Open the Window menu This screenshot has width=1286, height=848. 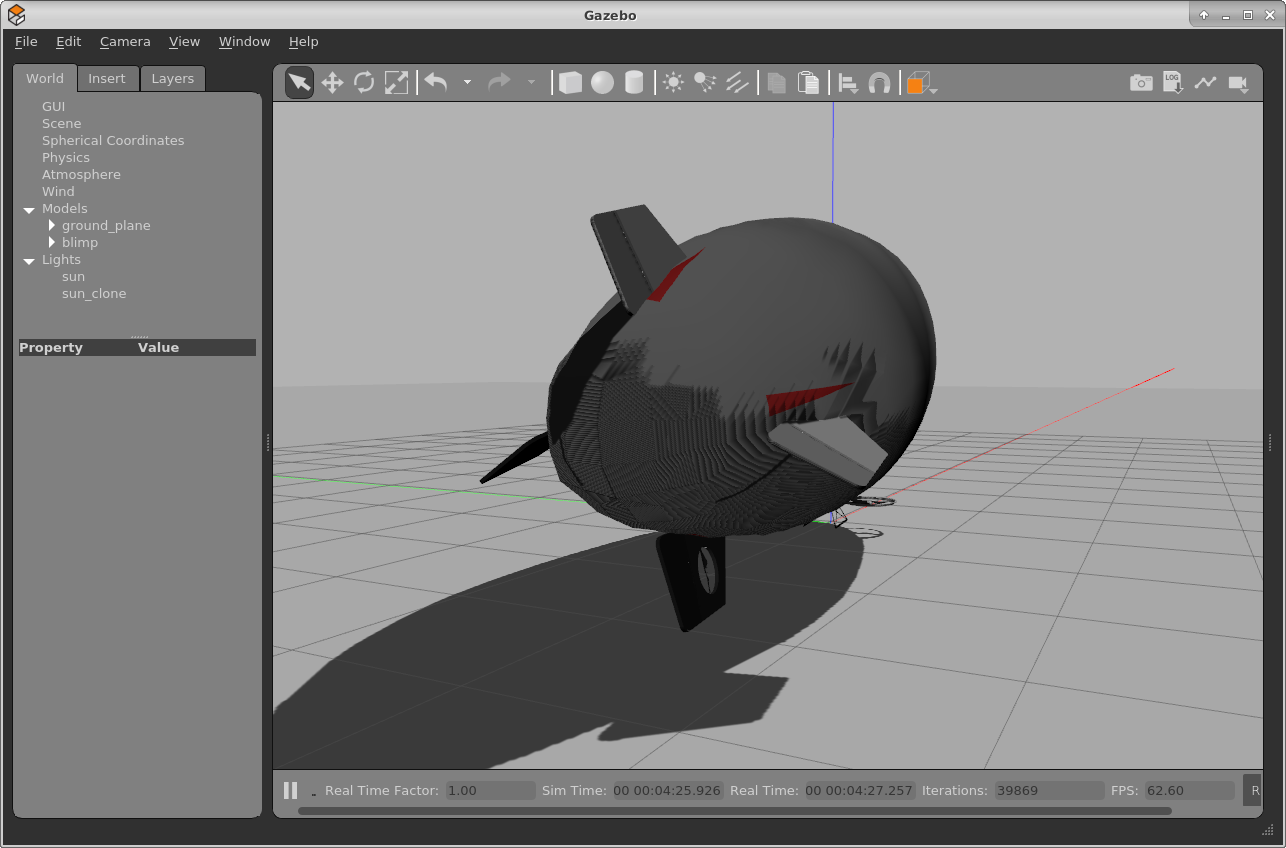coord(244,42)
